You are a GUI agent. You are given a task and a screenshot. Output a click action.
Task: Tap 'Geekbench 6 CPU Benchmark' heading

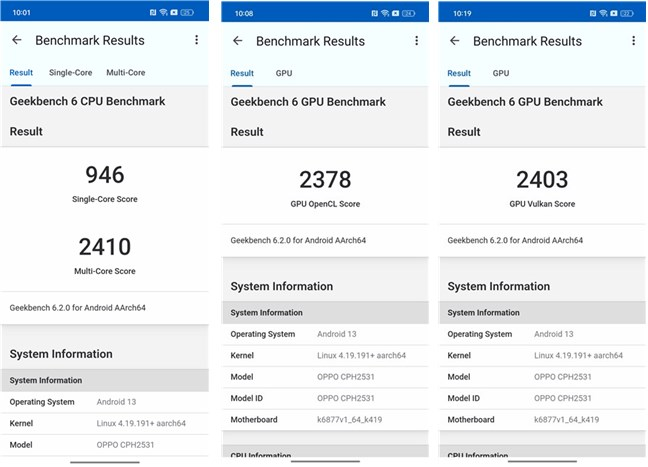87,101
